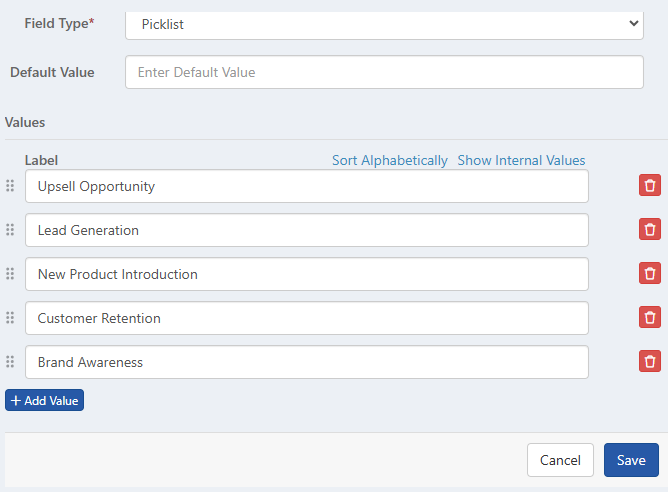This screenshot has height=492, width=668.
Task: Select drag handle next to Customer Retention
Action: point(10,318)
